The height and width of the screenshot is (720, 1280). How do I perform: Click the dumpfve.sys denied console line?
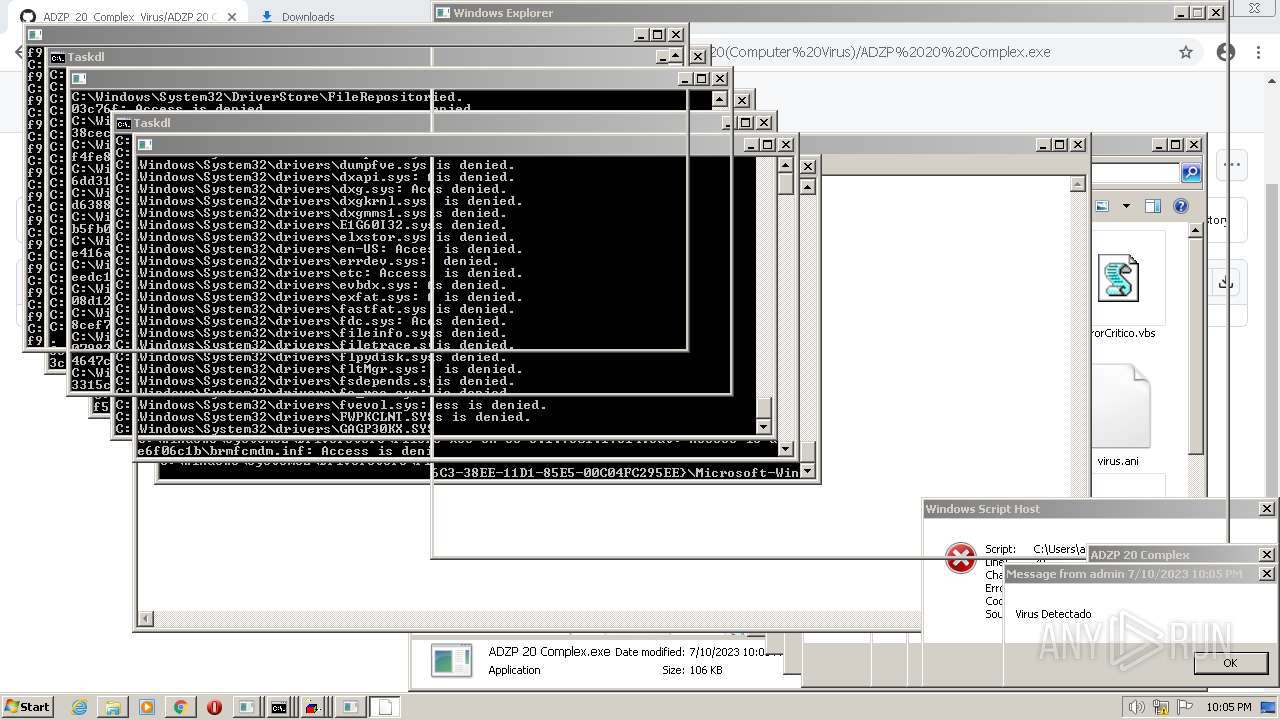point(326,165)
